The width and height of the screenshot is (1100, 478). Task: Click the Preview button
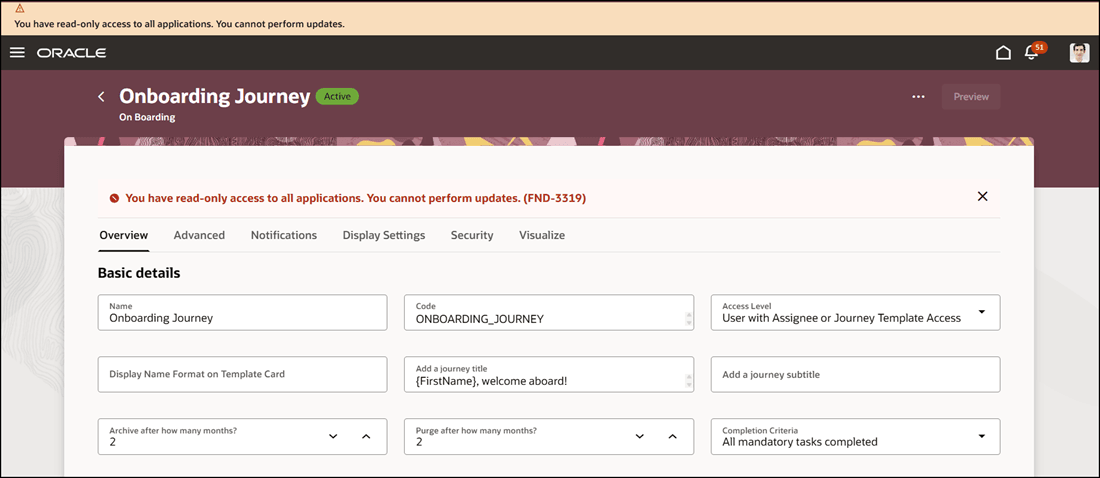(x=970, y=97)
